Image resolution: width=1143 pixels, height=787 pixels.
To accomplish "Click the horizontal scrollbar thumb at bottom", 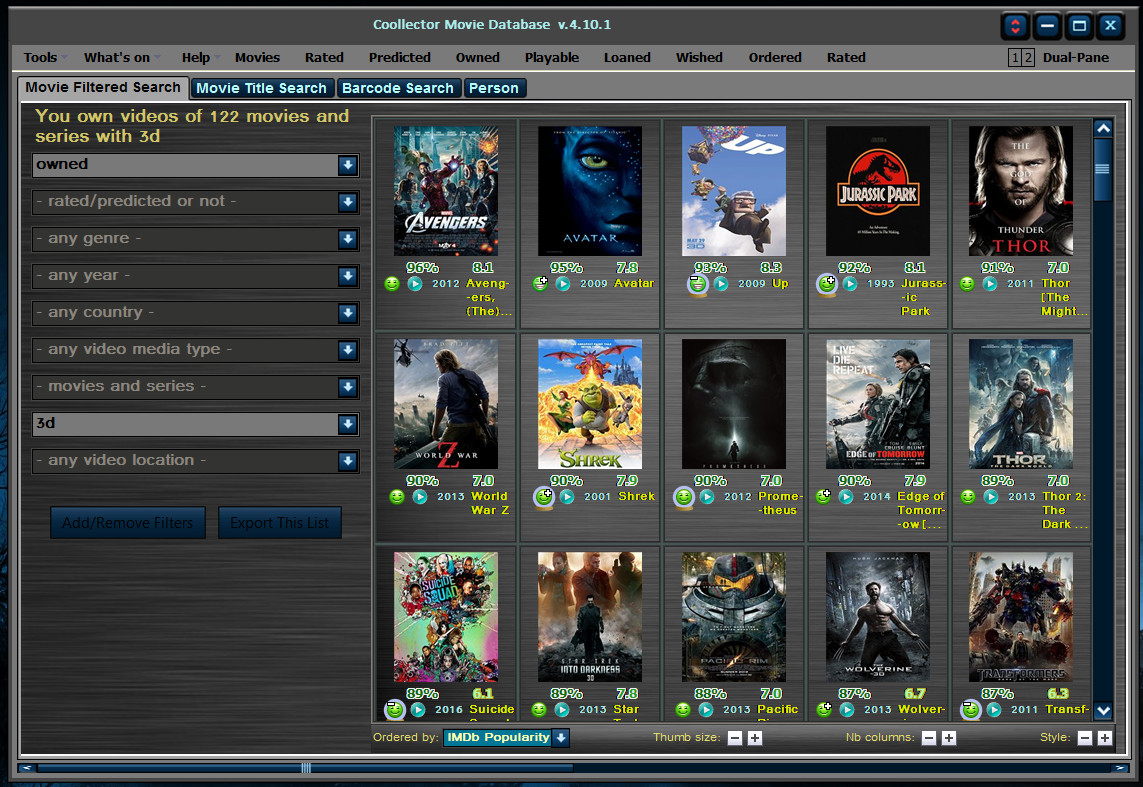I will pyautogui.click(x=305, y=767).
